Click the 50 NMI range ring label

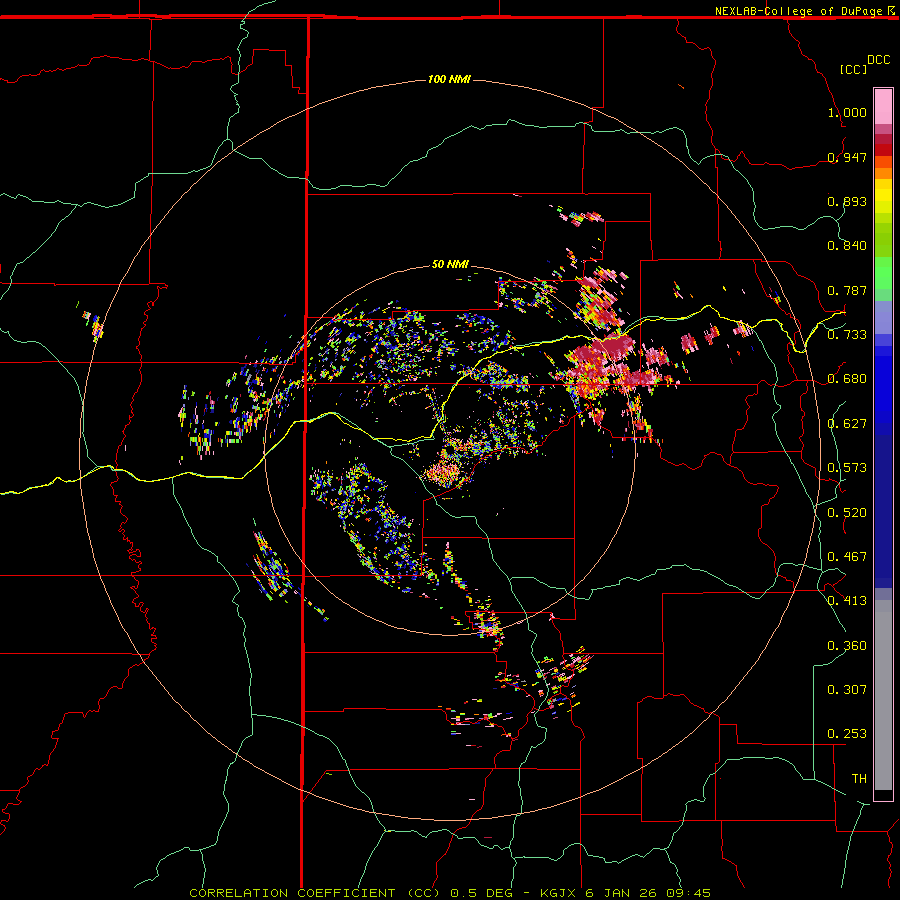[450, 264]
